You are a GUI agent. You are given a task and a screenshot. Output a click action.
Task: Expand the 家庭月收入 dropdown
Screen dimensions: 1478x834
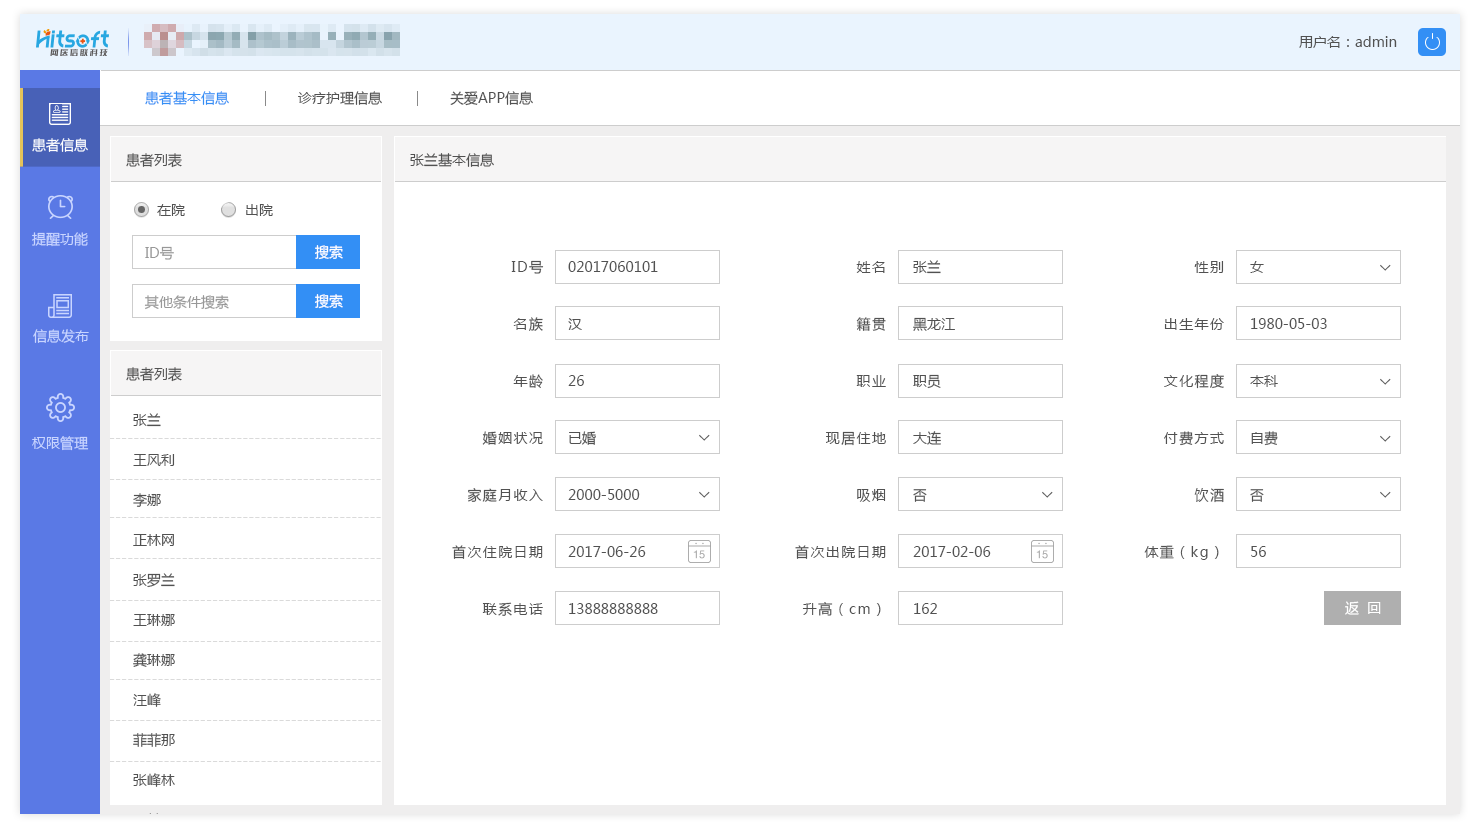637,494
